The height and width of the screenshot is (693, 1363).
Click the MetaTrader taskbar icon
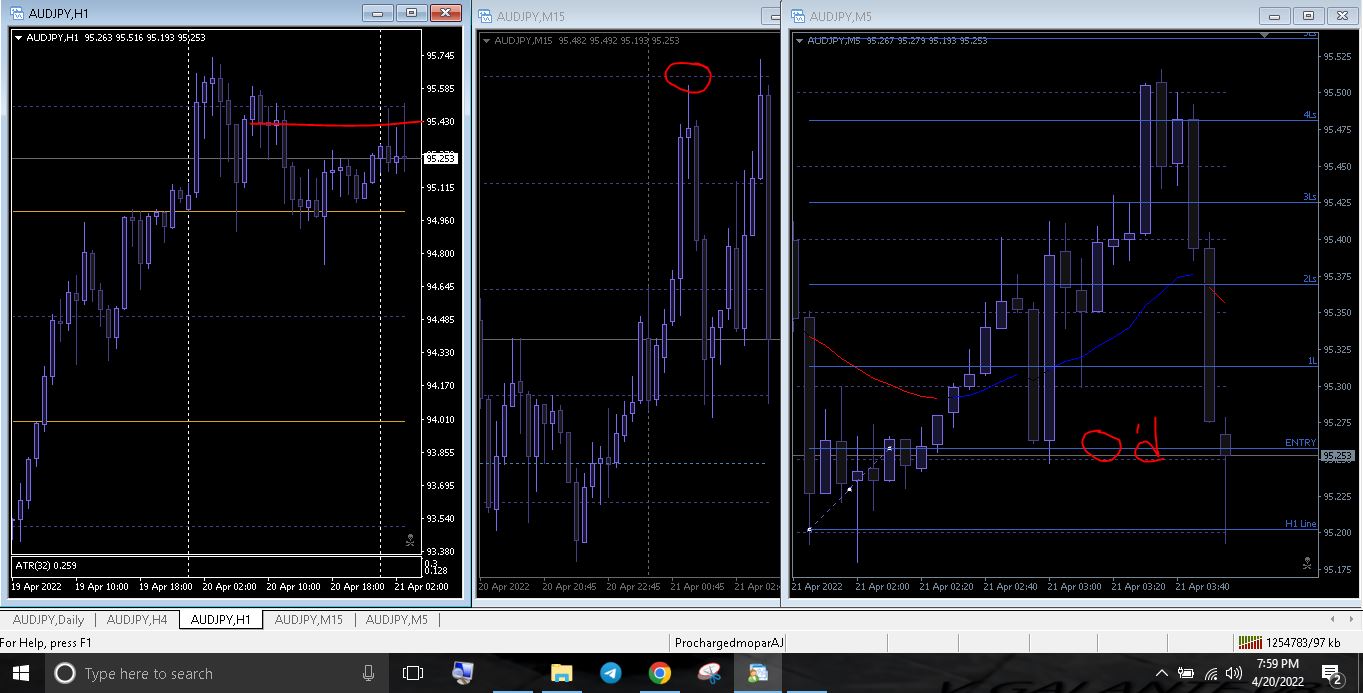(757, 673)
